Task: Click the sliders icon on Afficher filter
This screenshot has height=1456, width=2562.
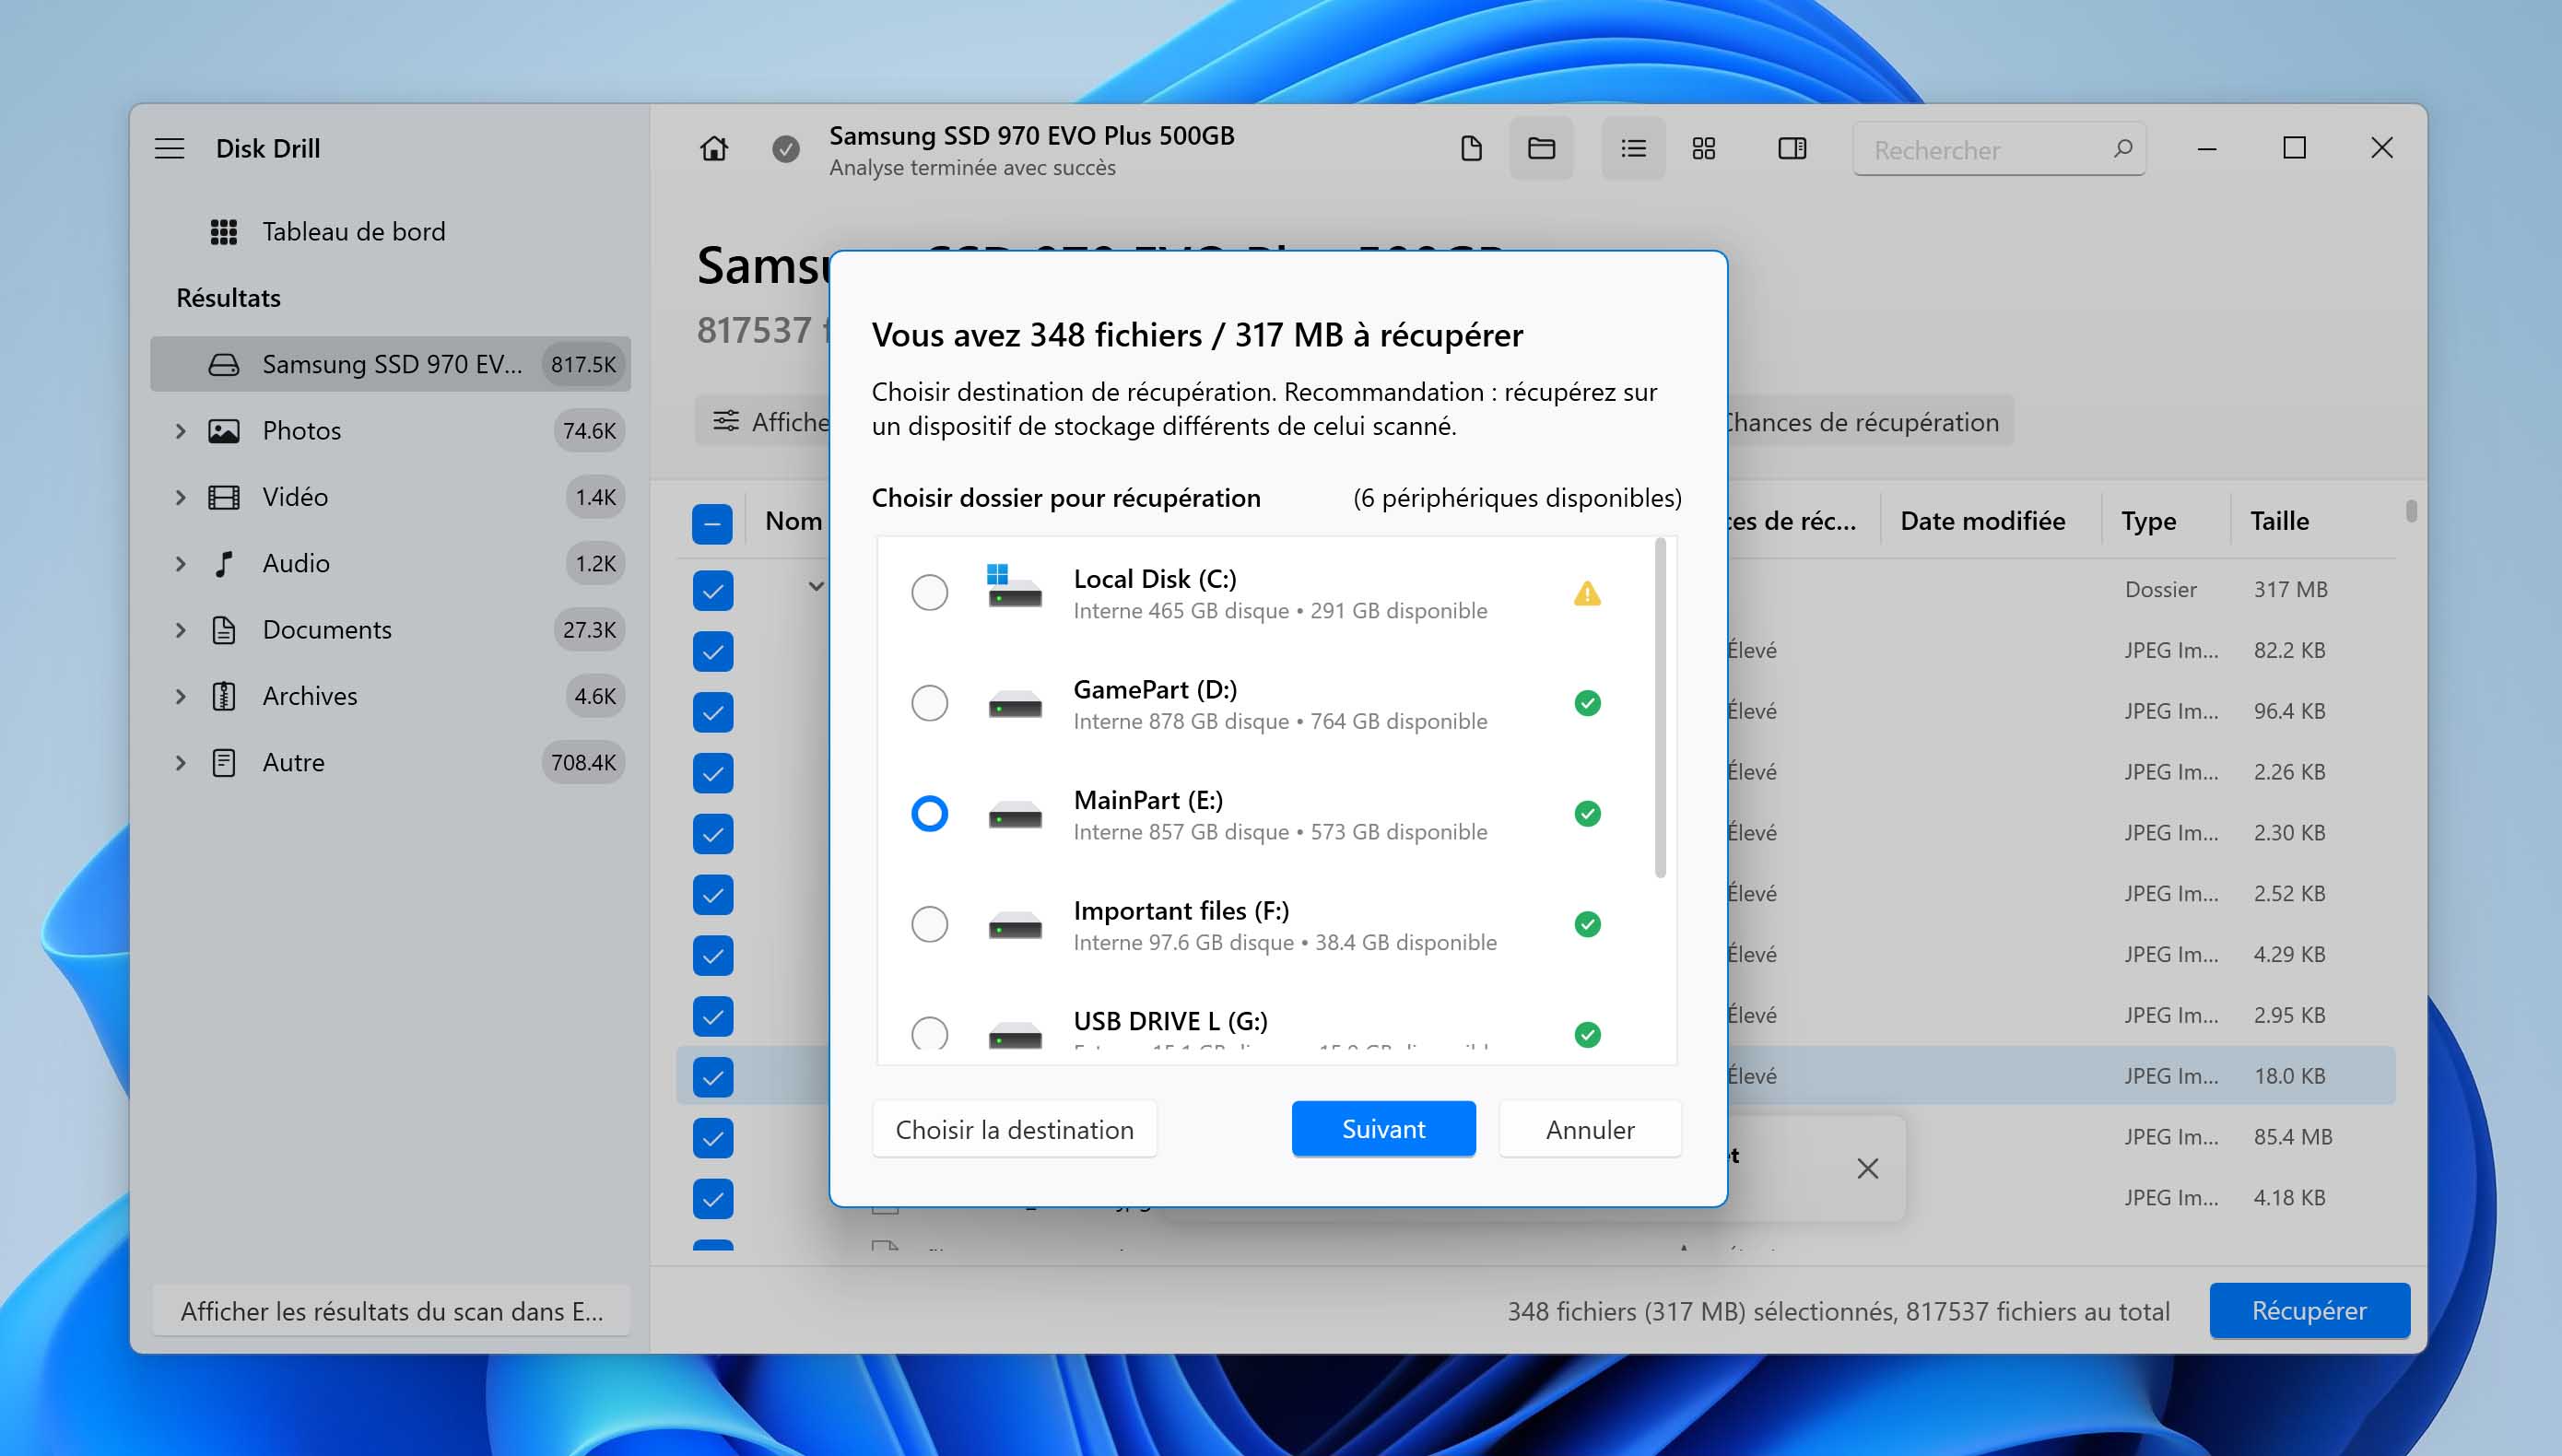Action: [x=726, y=421]
